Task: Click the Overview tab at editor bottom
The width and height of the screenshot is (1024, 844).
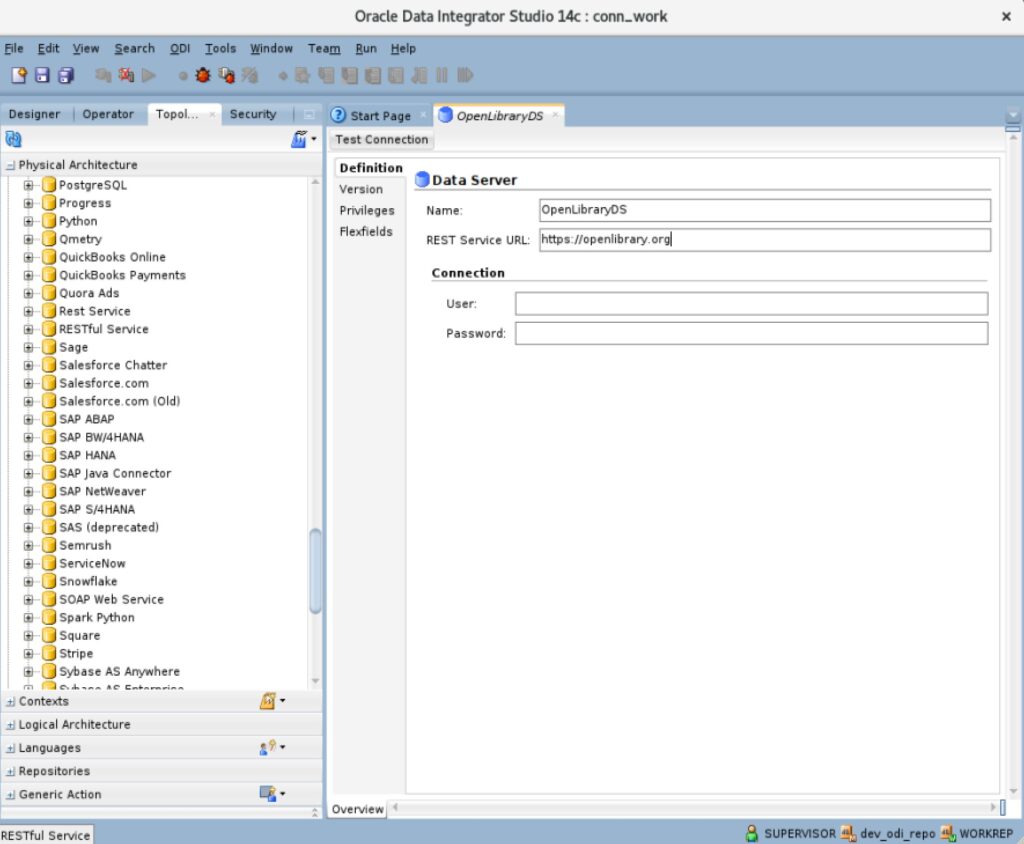Action: (357, 809)
